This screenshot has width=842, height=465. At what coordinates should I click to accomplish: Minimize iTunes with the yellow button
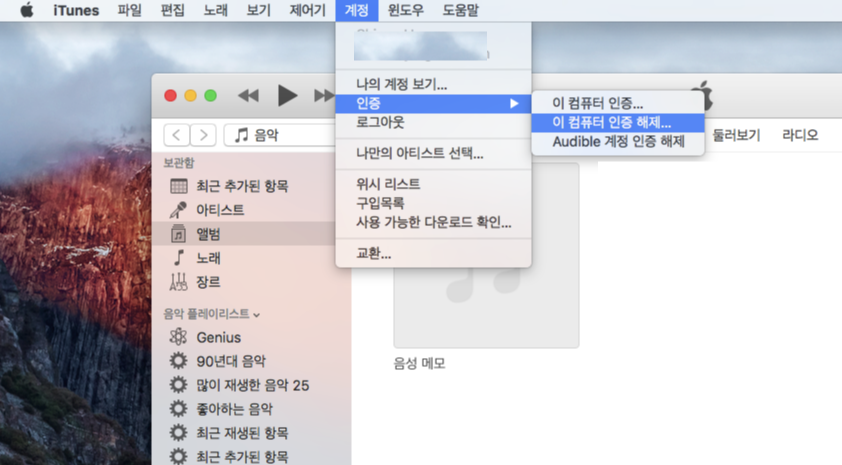coord(191,96)
